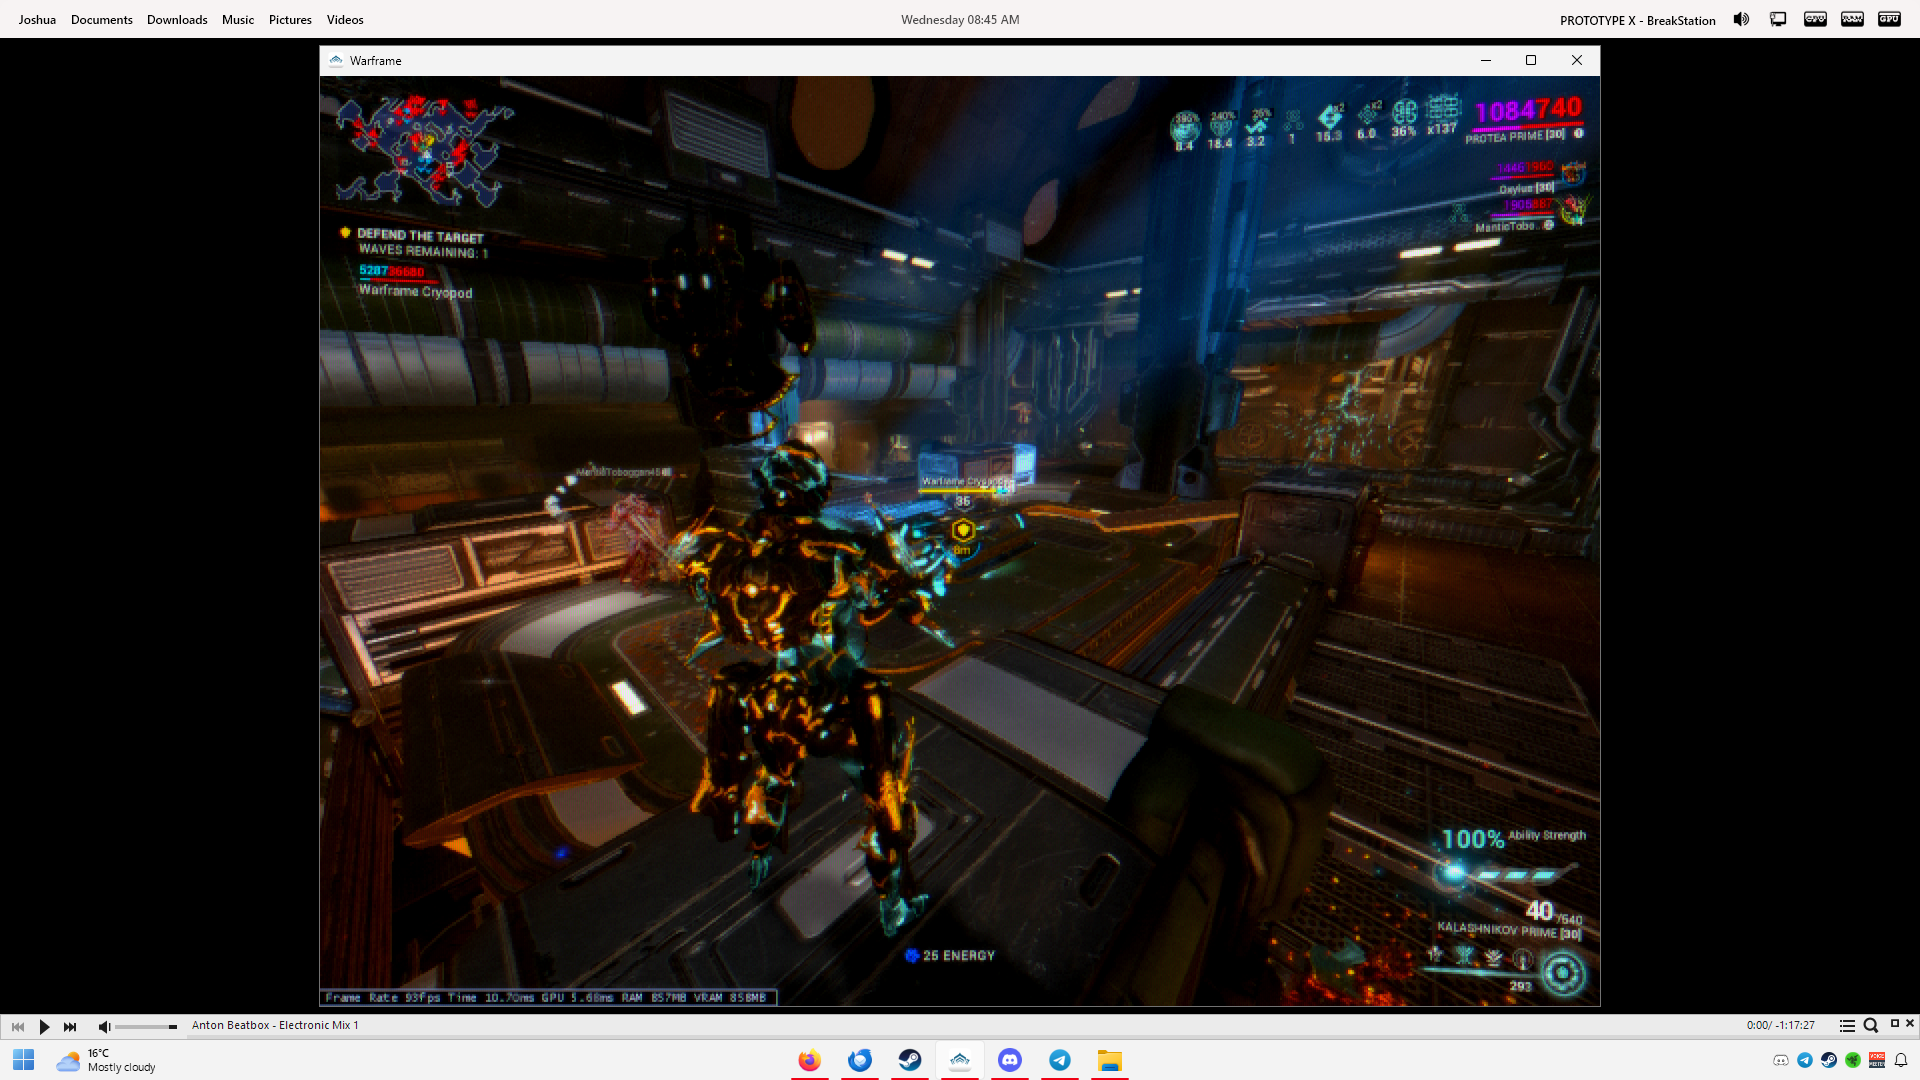Click the Anton Beatbox - Electronic Mix 1 title

pos(275,1025)
